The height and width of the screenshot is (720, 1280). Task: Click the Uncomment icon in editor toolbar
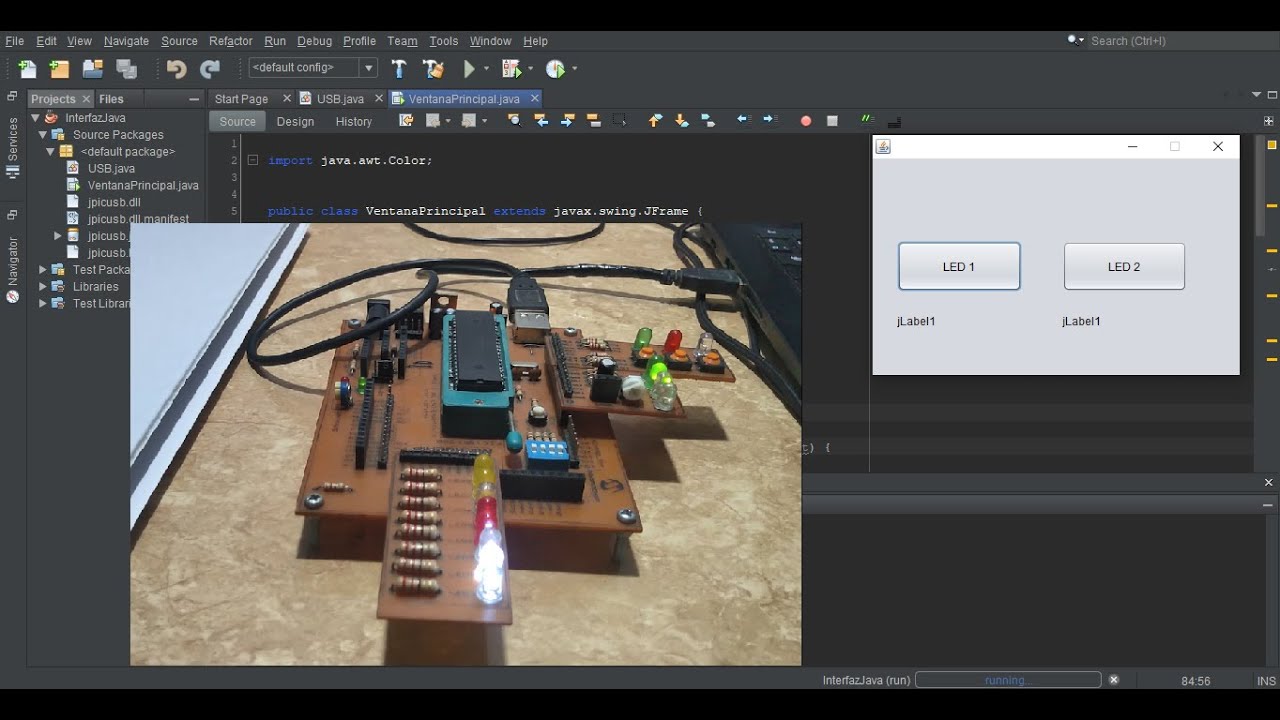click(894, 121)
